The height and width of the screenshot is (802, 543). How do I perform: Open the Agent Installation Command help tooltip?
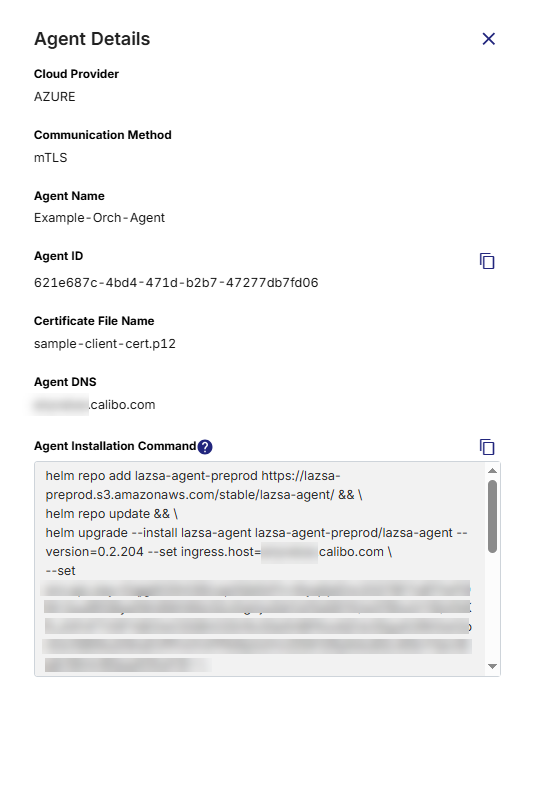click(205, 447)
